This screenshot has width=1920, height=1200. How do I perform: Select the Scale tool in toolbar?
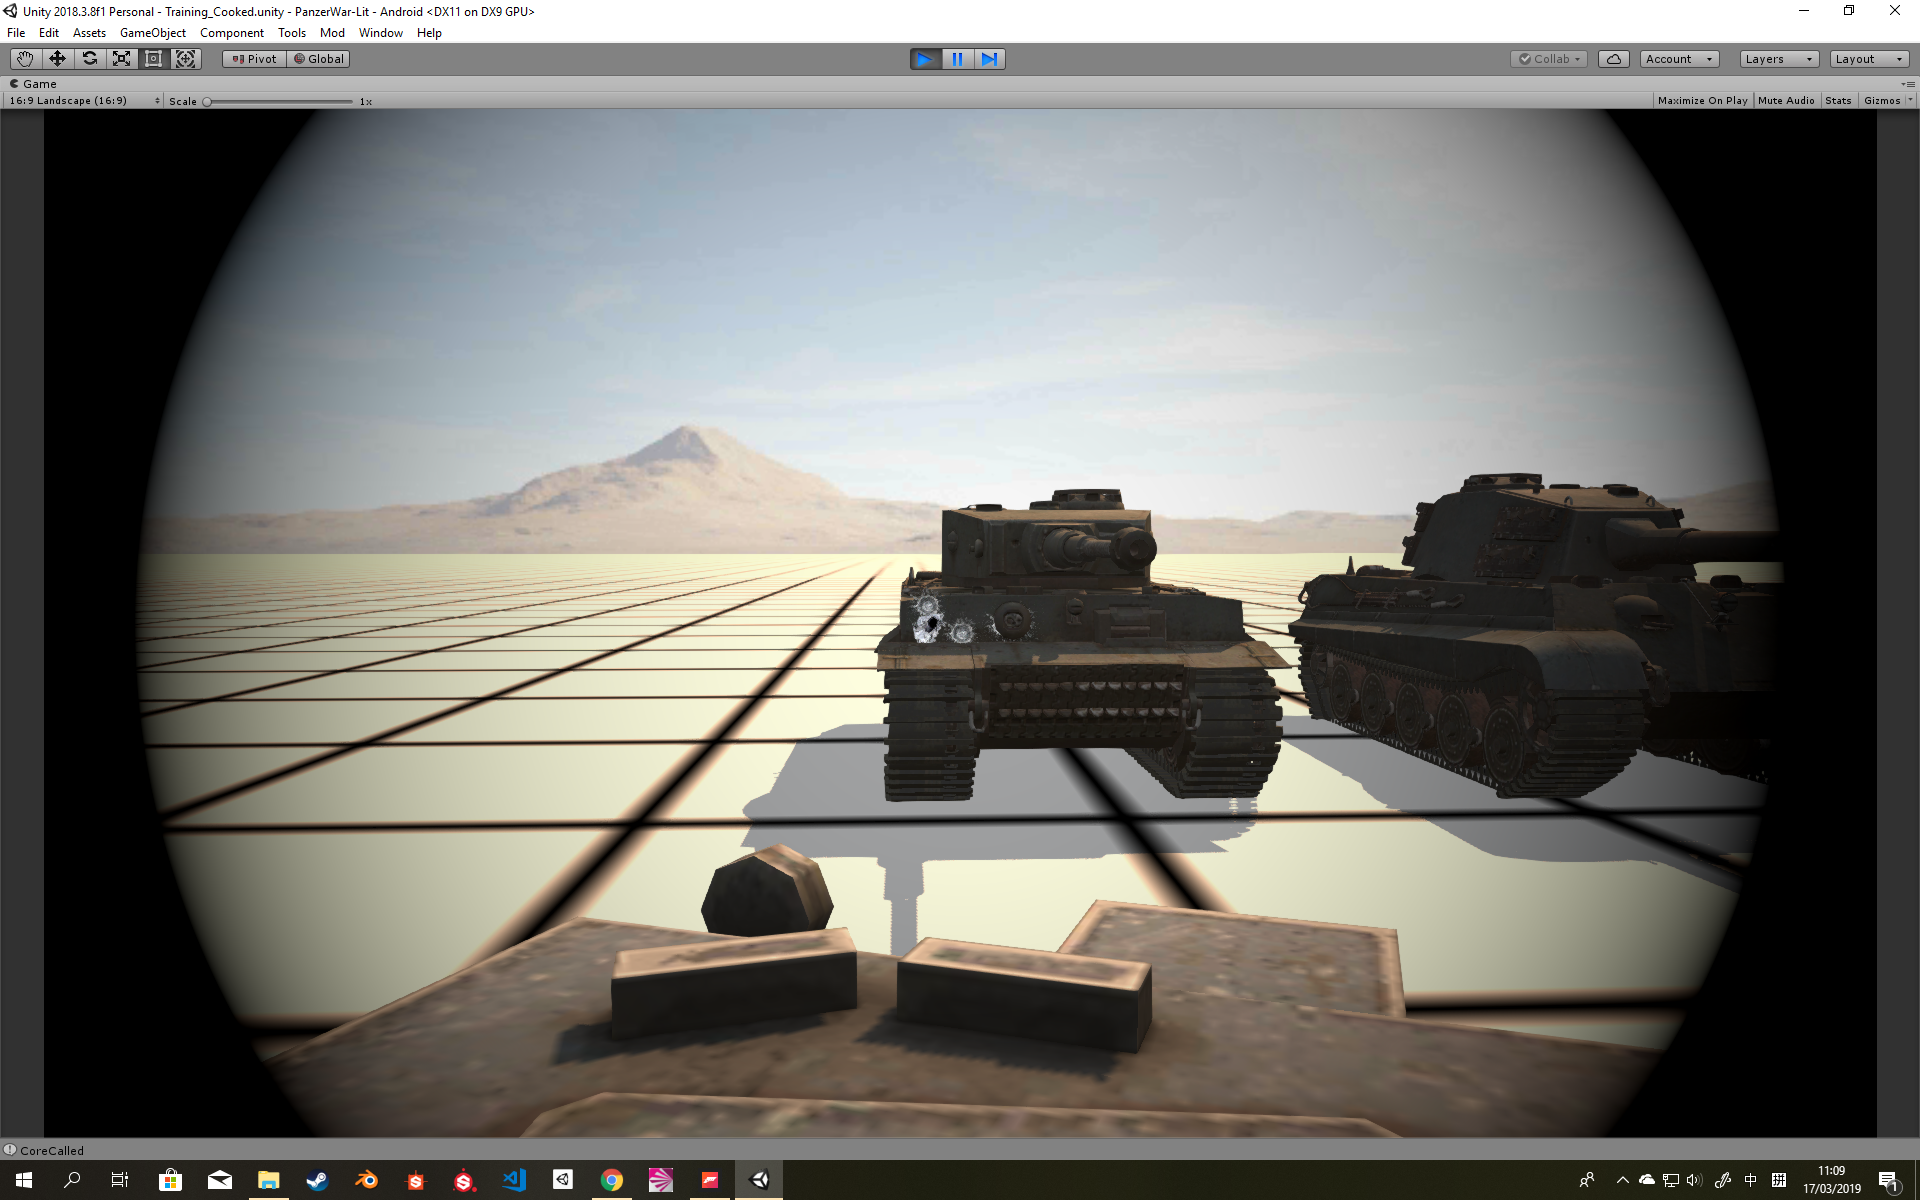coord(121,59)
